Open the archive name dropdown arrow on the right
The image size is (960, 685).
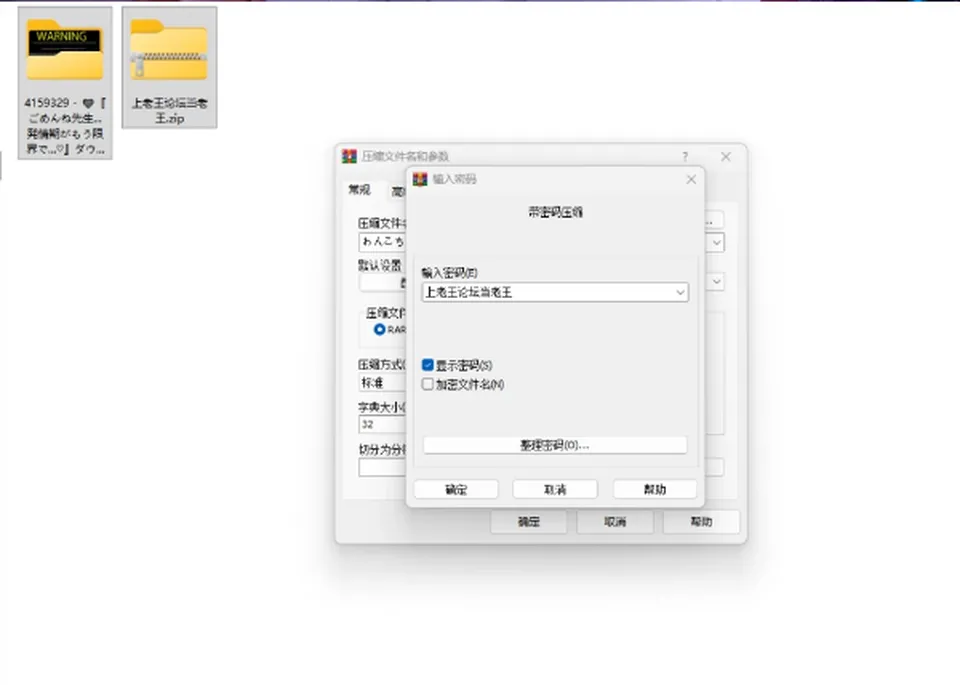(x=716, y=242)
